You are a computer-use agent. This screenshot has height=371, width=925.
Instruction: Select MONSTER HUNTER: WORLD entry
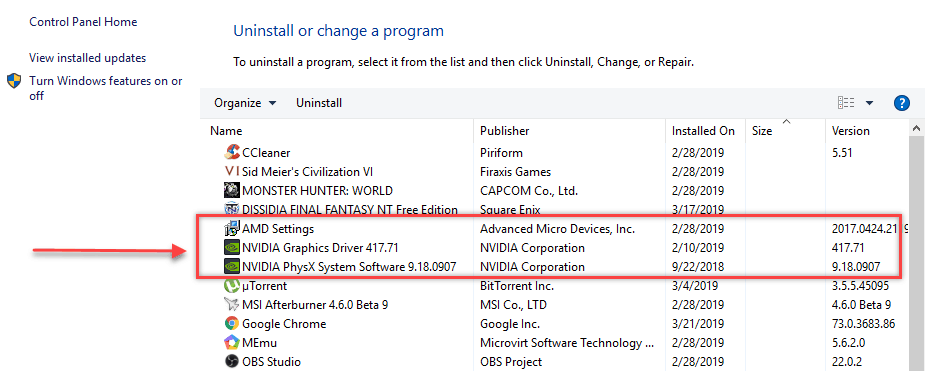click(x=317, y=191)
